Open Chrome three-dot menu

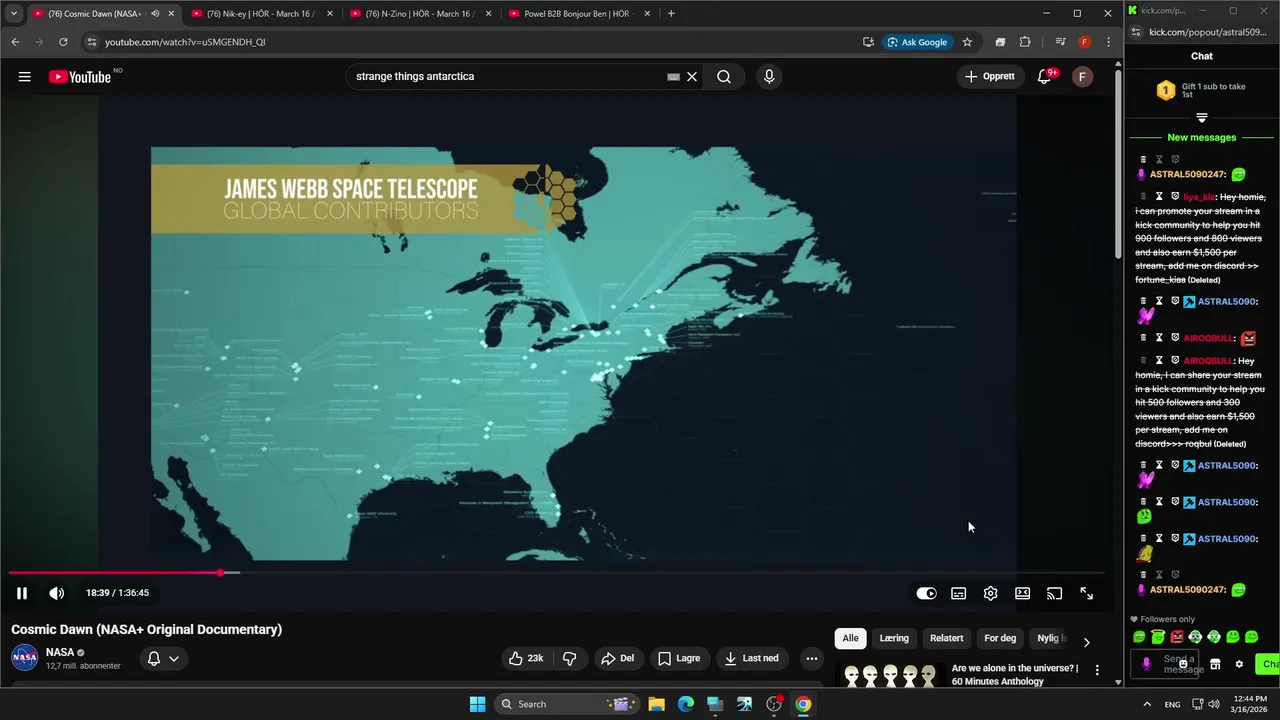point(1108,42)
